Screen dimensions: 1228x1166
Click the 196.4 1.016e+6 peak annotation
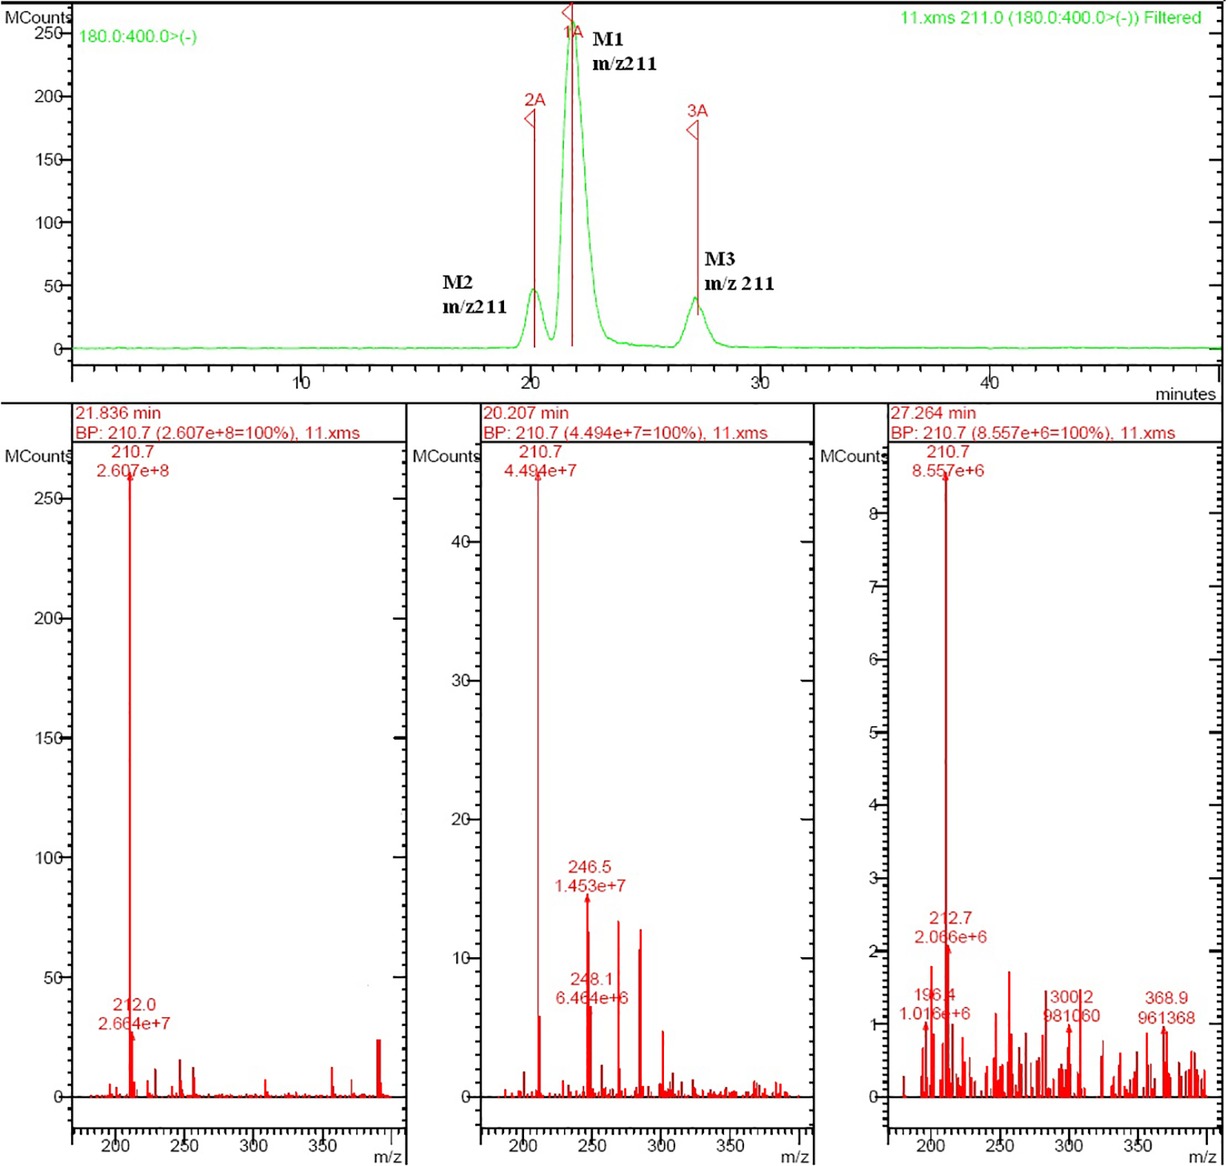[x=934, y=1004]
